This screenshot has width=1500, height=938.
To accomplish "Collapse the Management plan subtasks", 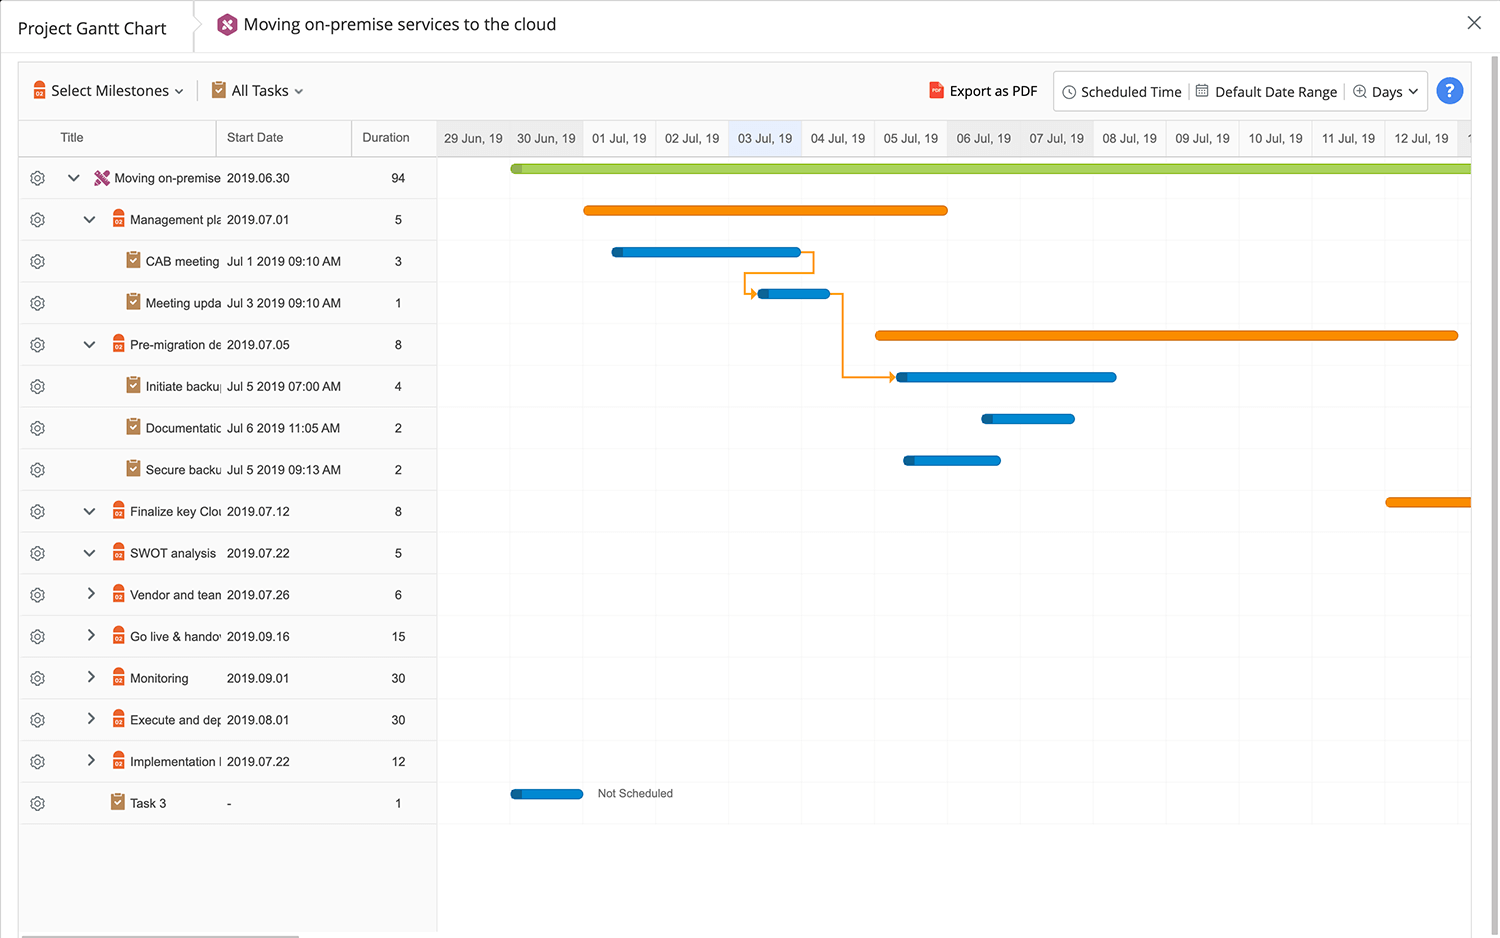I will click(89, 219).
